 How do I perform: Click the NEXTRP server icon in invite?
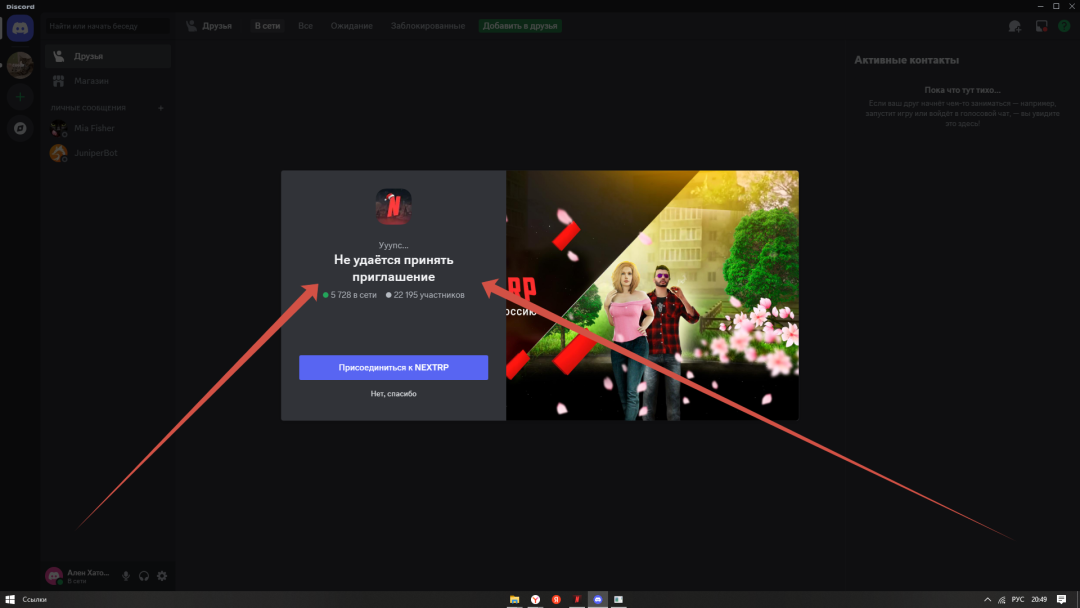click(x=394, y=207)
